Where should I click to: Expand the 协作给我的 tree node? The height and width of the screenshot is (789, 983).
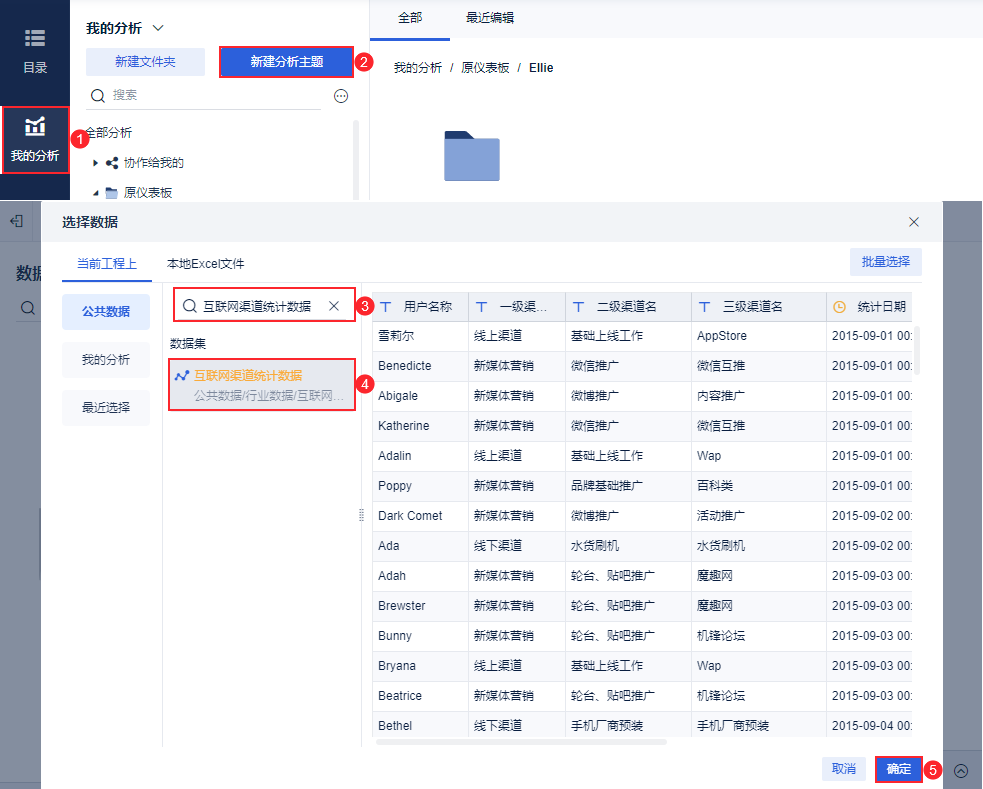pos(95,163)
